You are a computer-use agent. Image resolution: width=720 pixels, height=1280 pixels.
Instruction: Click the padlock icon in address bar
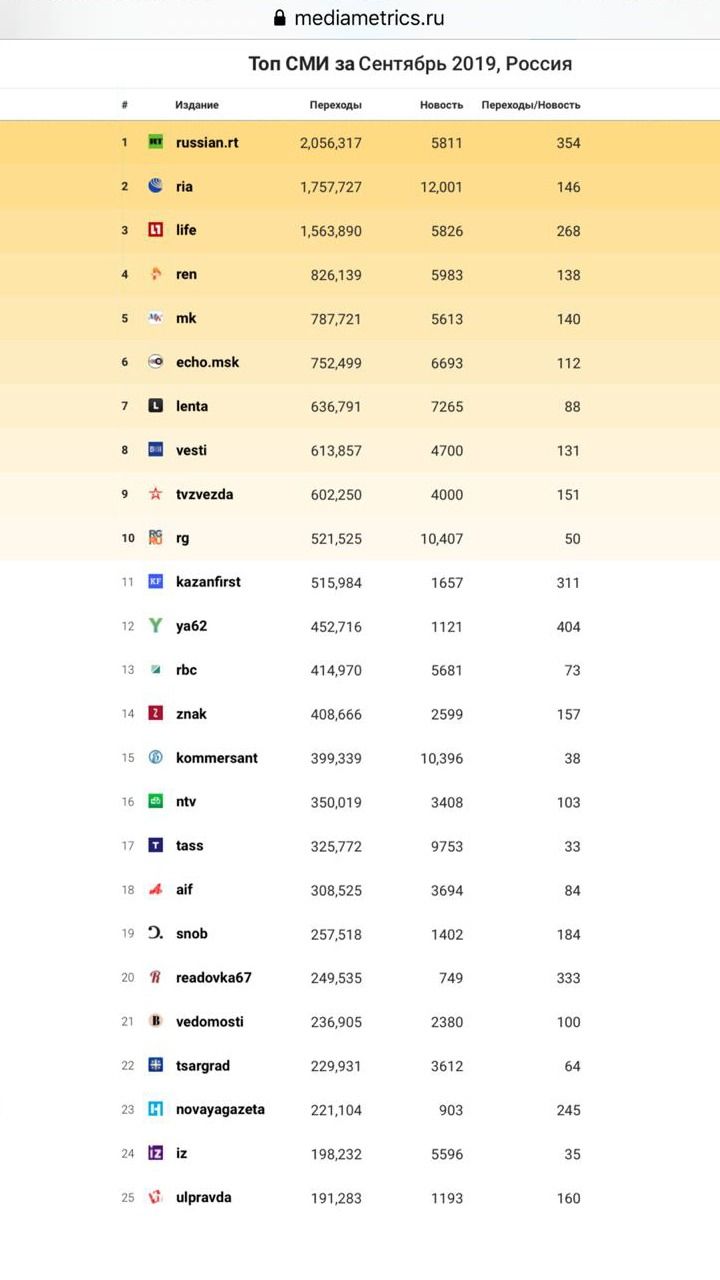click(279, 19)
